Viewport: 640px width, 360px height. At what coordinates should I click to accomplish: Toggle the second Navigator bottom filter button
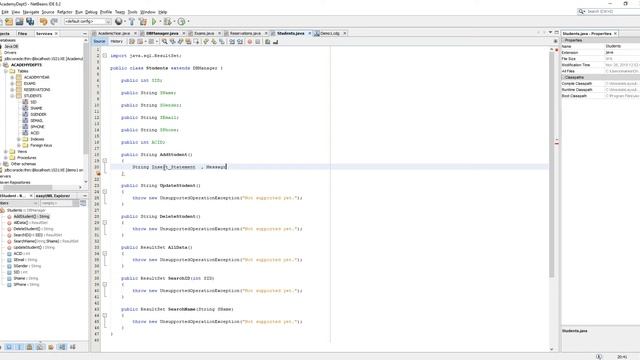(19, 347)
